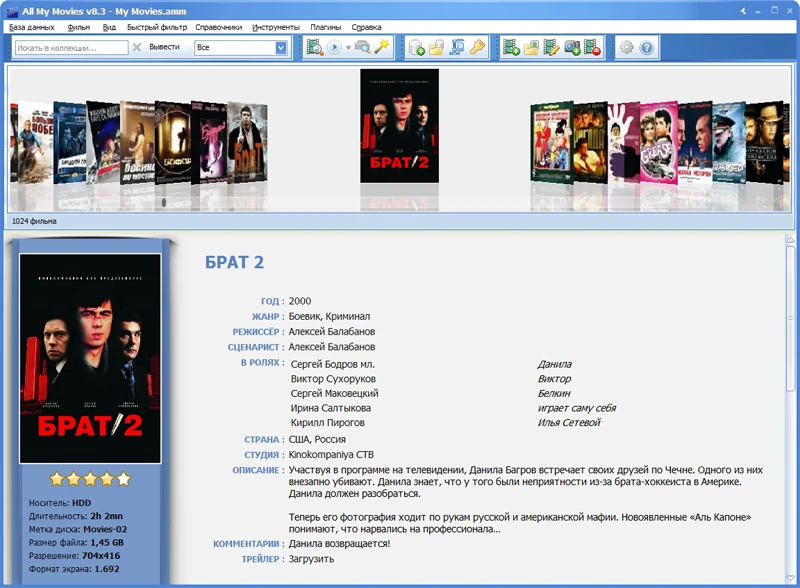Click the open database folder icon
The width and height of the screenshot is (800, 588).
click(x=436, y=47)
